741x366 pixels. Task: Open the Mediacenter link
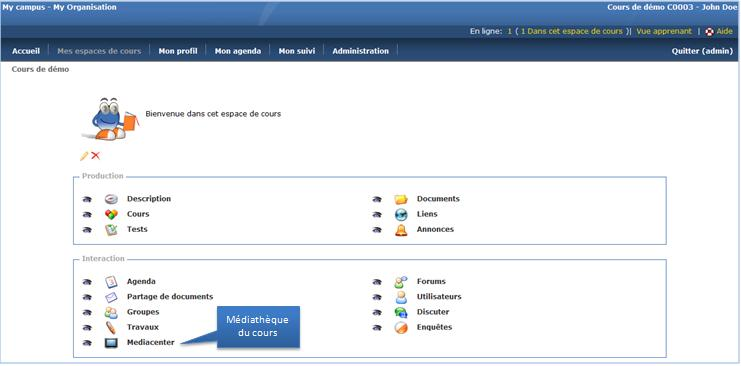150,342
